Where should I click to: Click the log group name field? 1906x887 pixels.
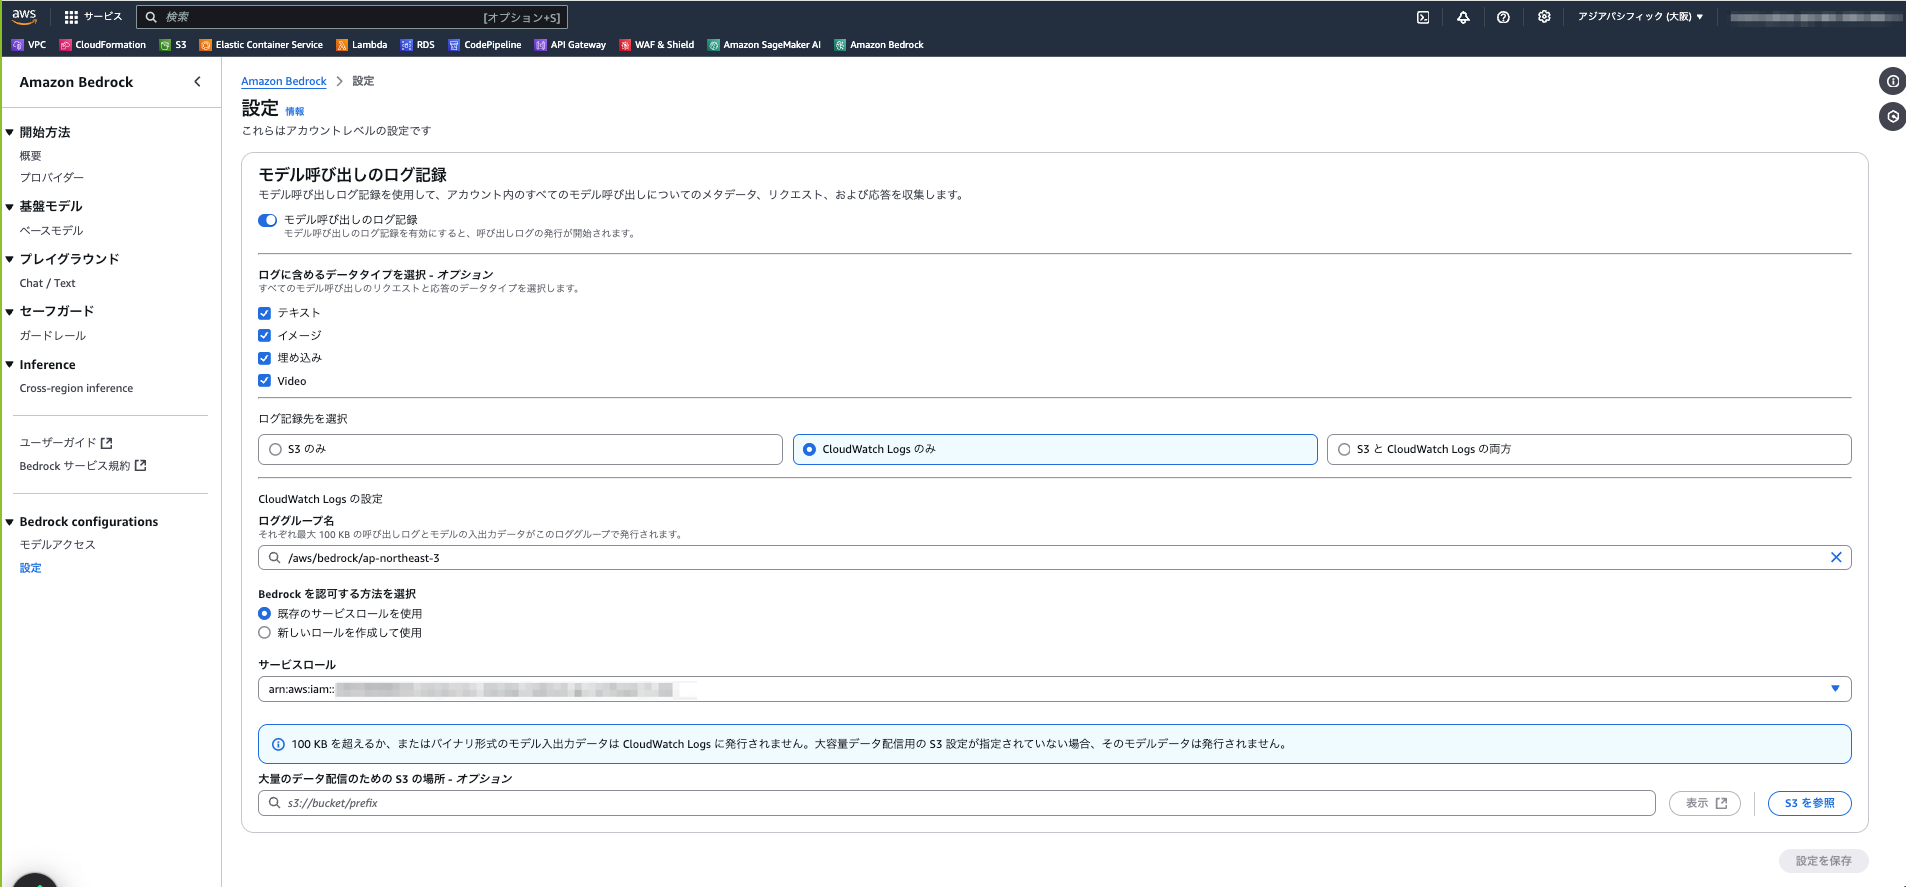(x=1055, y=558)
